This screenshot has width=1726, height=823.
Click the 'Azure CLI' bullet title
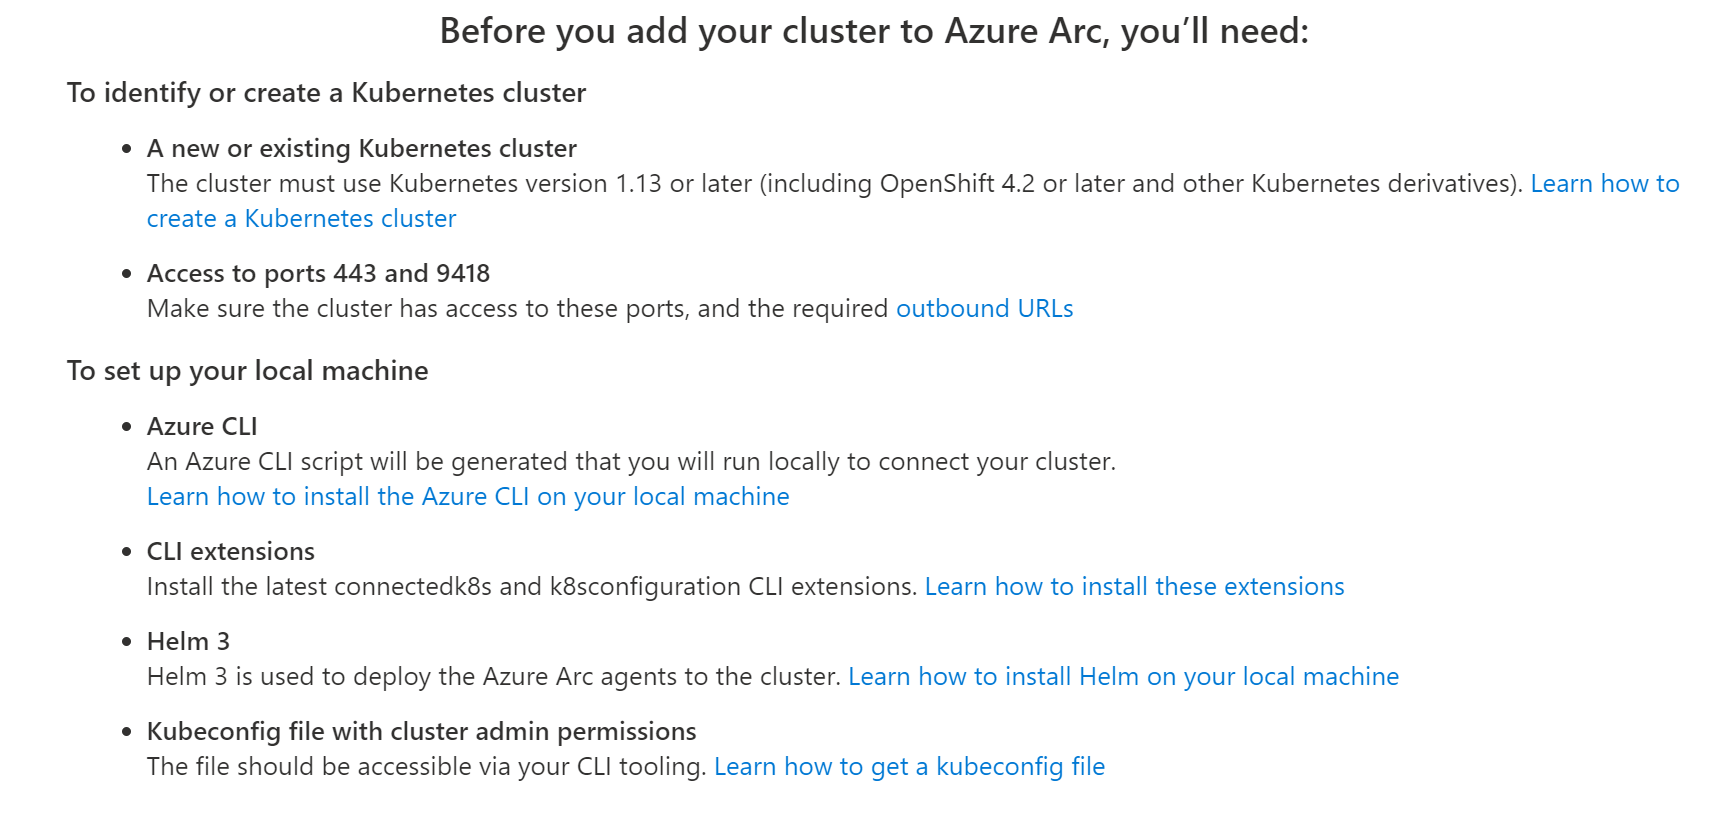202,426
